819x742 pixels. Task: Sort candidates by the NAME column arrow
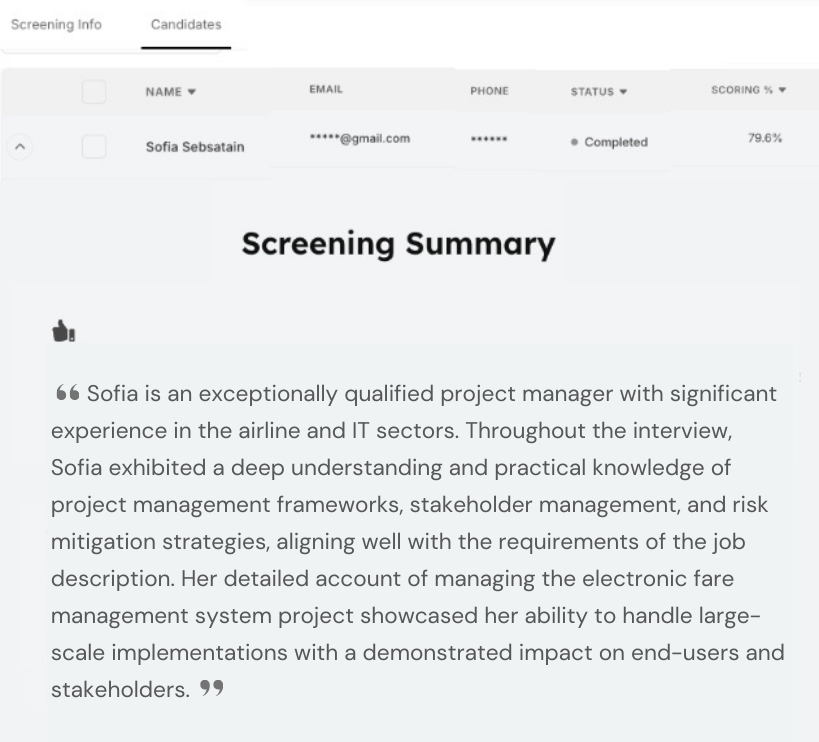(192, 92)
